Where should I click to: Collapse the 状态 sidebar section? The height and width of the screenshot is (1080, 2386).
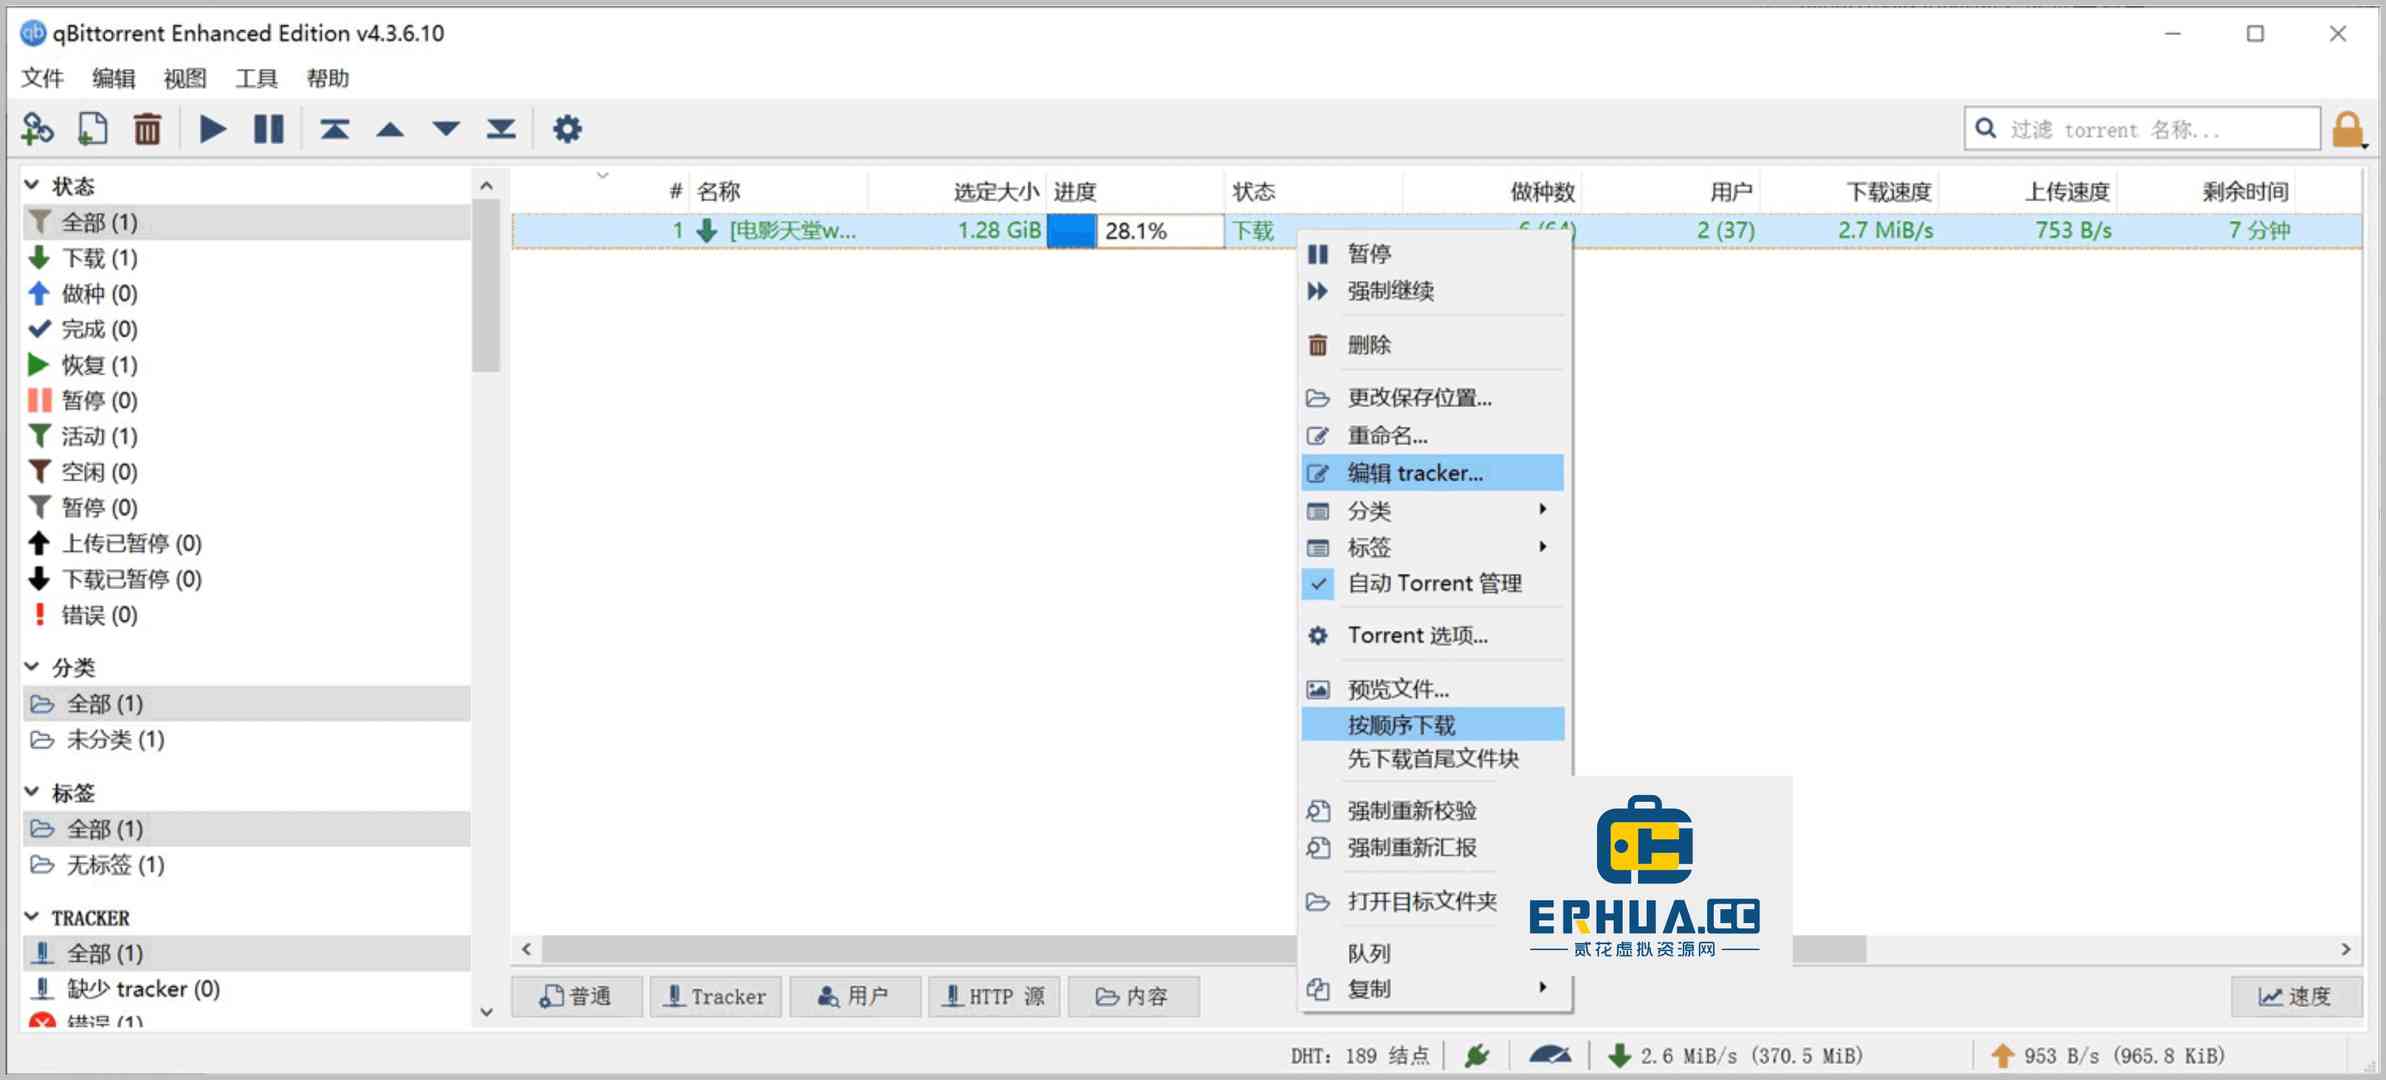pos(33,185)
